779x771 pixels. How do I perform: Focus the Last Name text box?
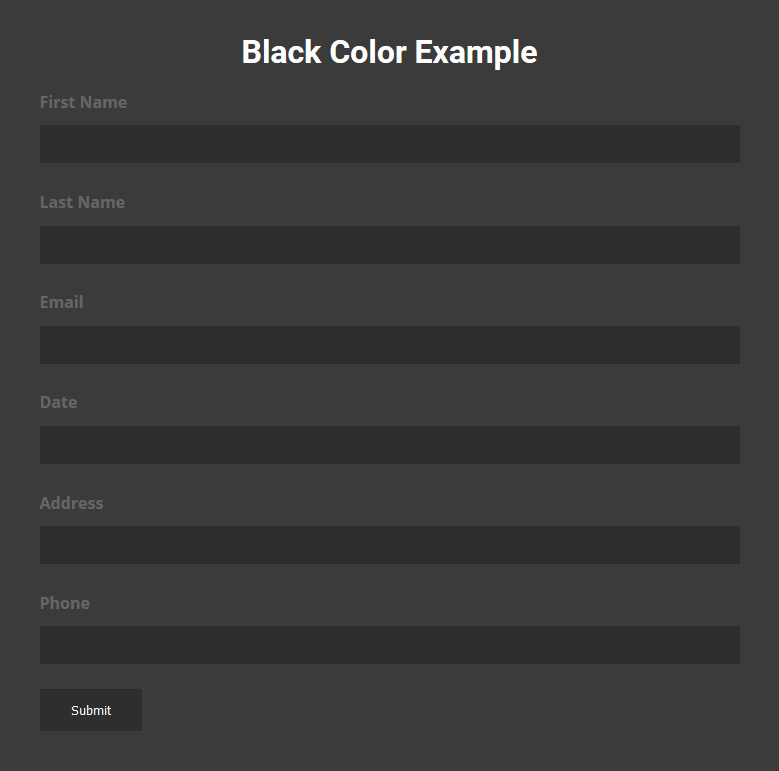tap(389, 245)
